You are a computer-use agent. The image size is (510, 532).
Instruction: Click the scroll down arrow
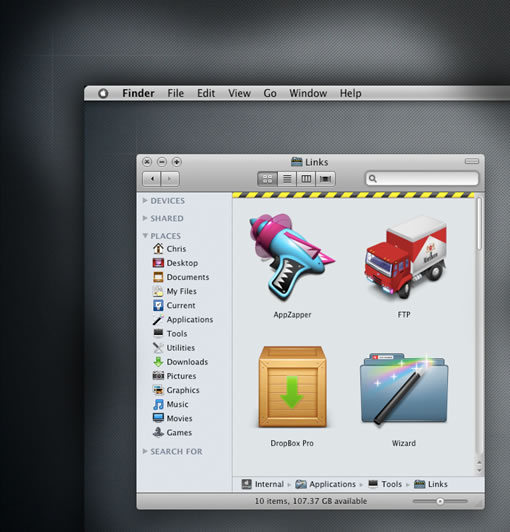point(479,470)
